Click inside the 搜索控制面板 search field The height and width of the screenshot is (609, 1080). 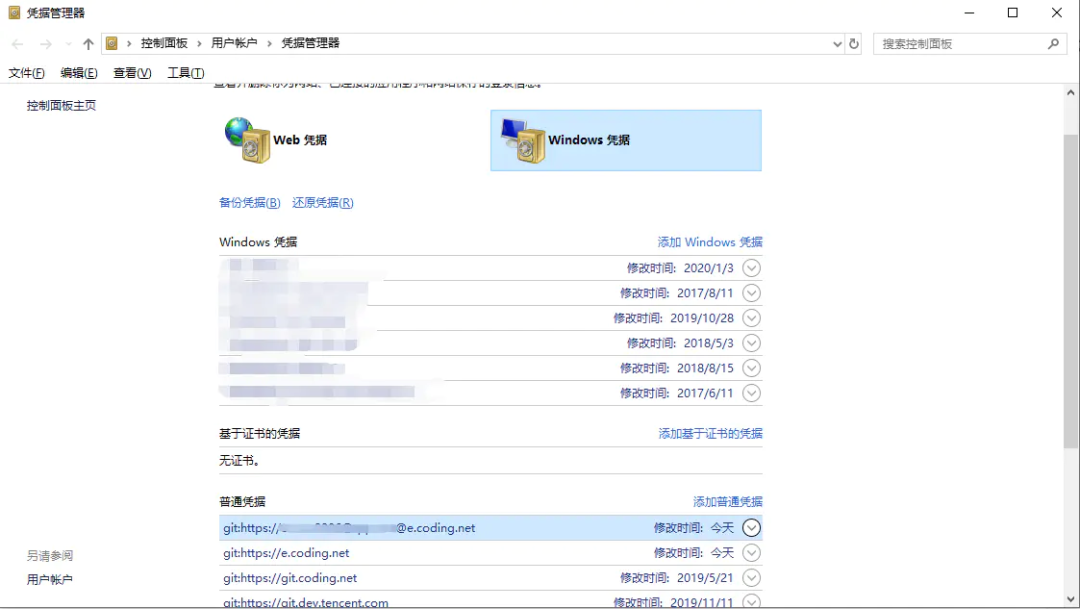pyautogui.click(x=960, y=44)
